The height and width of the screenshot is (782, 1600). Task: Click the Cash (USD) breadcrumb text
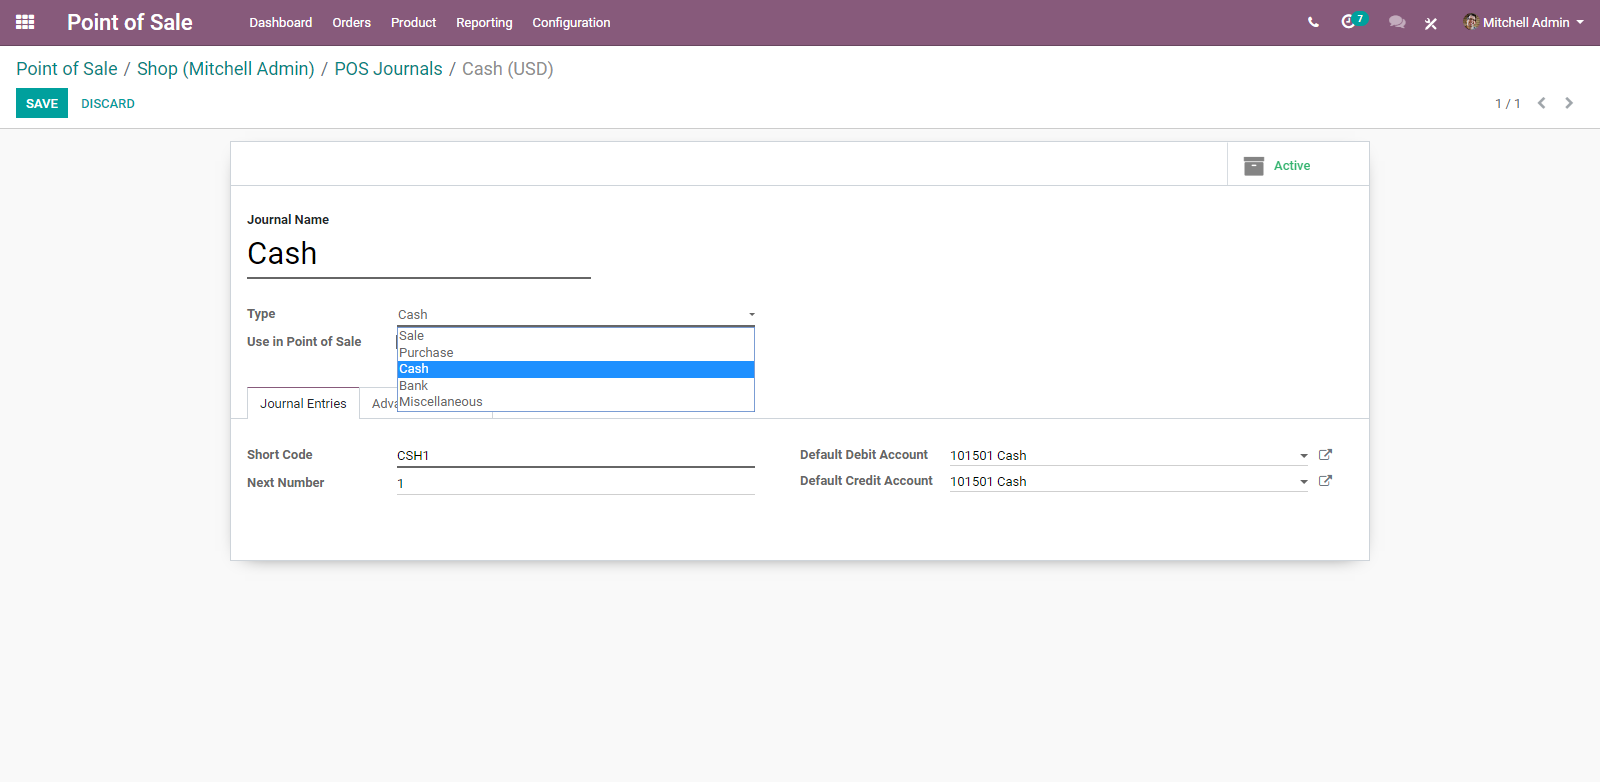click(507, 69)
